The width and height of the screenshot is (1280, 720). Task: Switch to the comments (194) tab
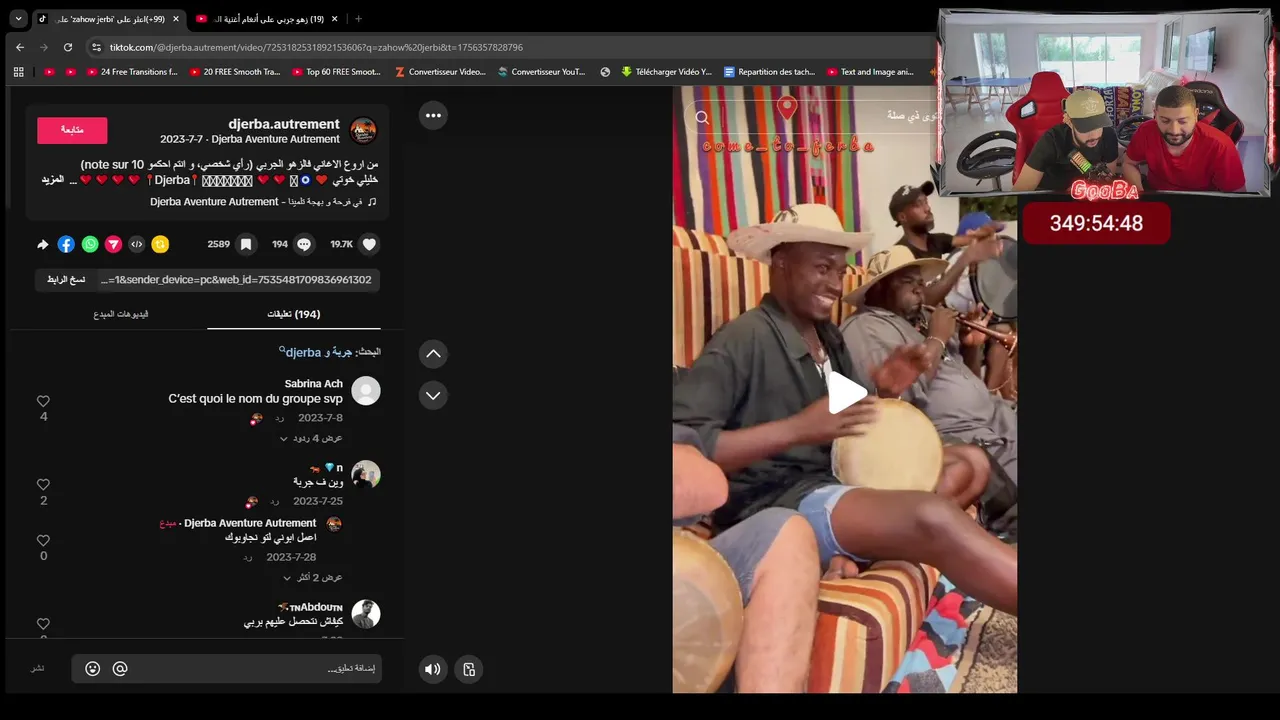[294, 314]
